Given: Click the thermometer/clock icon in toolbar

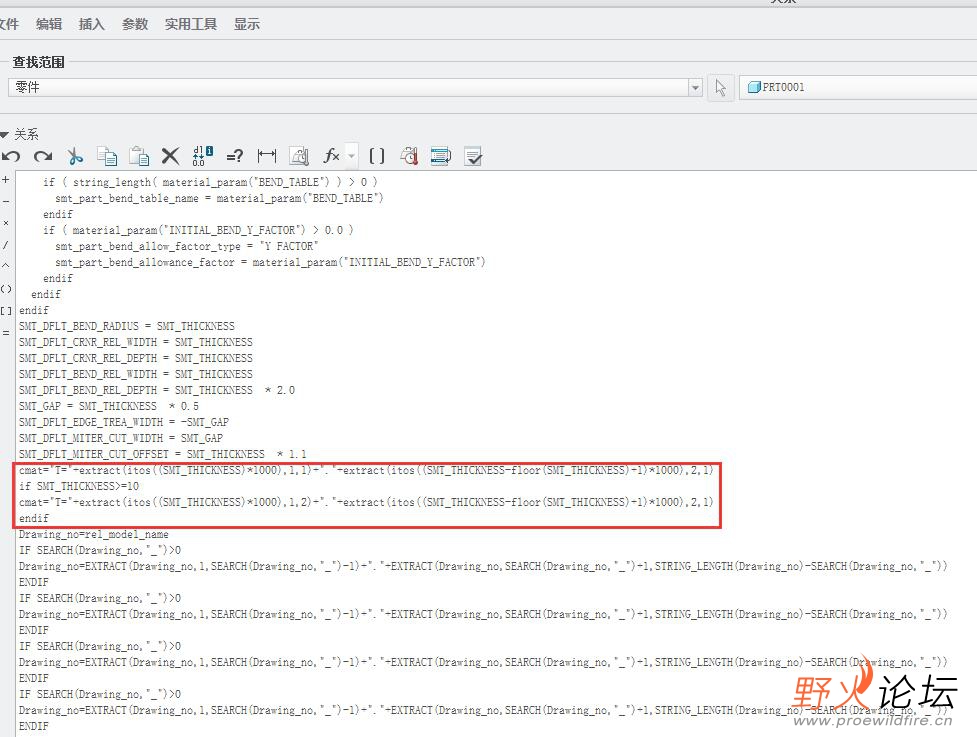Looking at the screenshot, I should (x=409, y=156).
